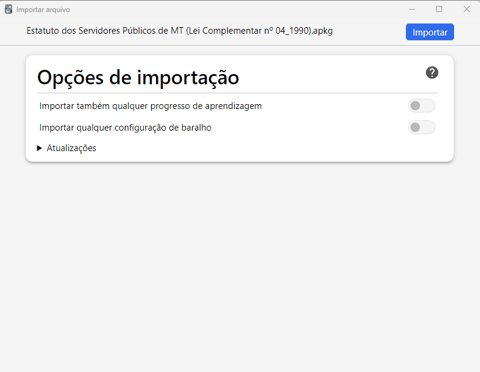
Task: Click the gray knob of learning progress switch
Action: pos(415,106)
